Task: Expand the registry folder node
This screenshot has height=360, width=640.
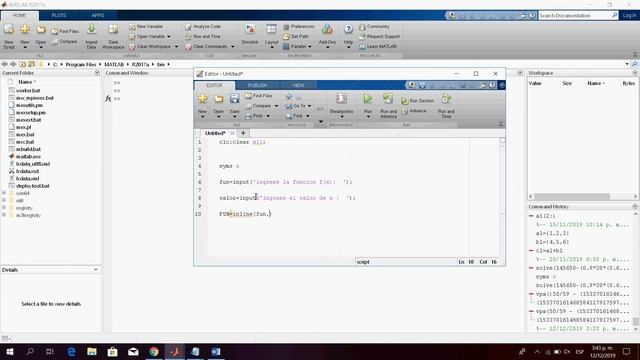Action: tap(4, 208)
